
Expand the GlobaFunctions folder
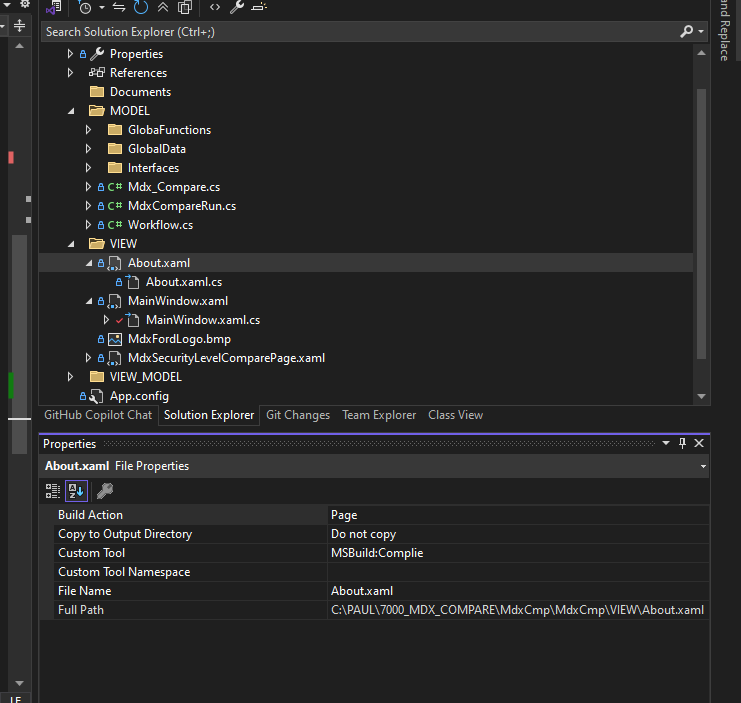[x=88, y=130]
